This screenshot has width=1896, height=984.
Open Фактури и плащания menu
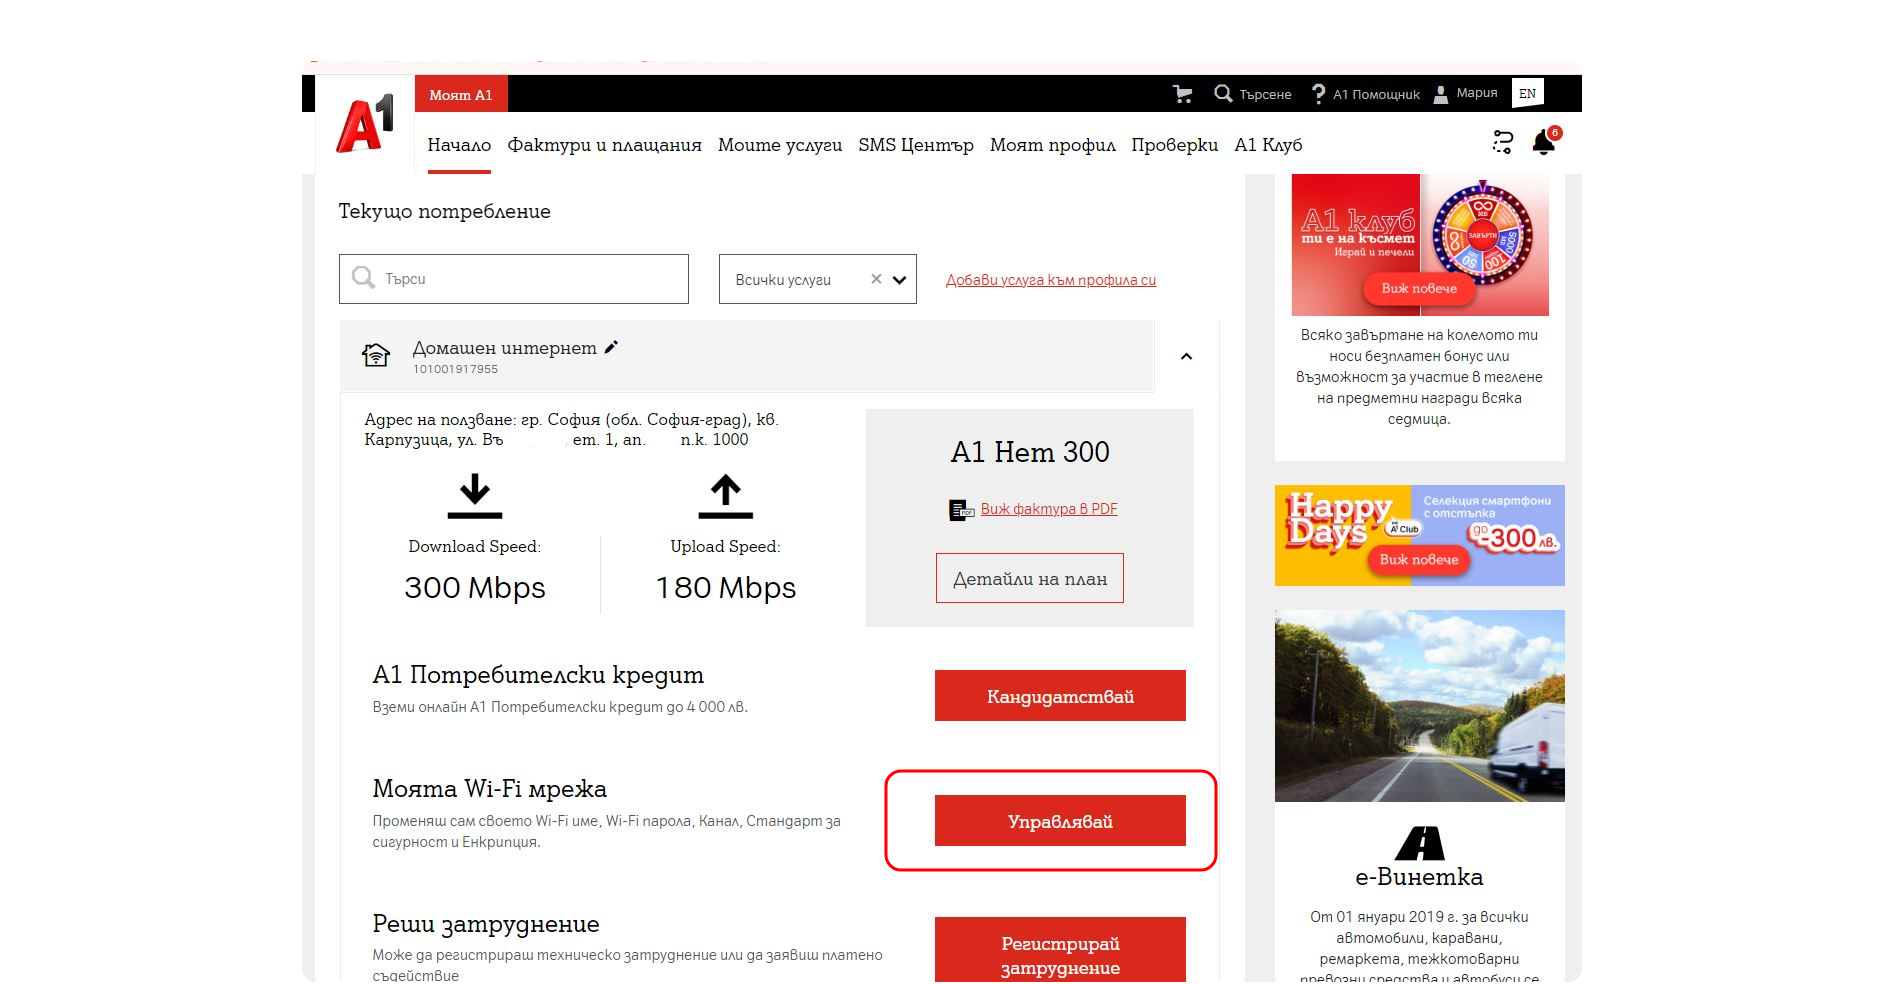(x=604, y=145)
